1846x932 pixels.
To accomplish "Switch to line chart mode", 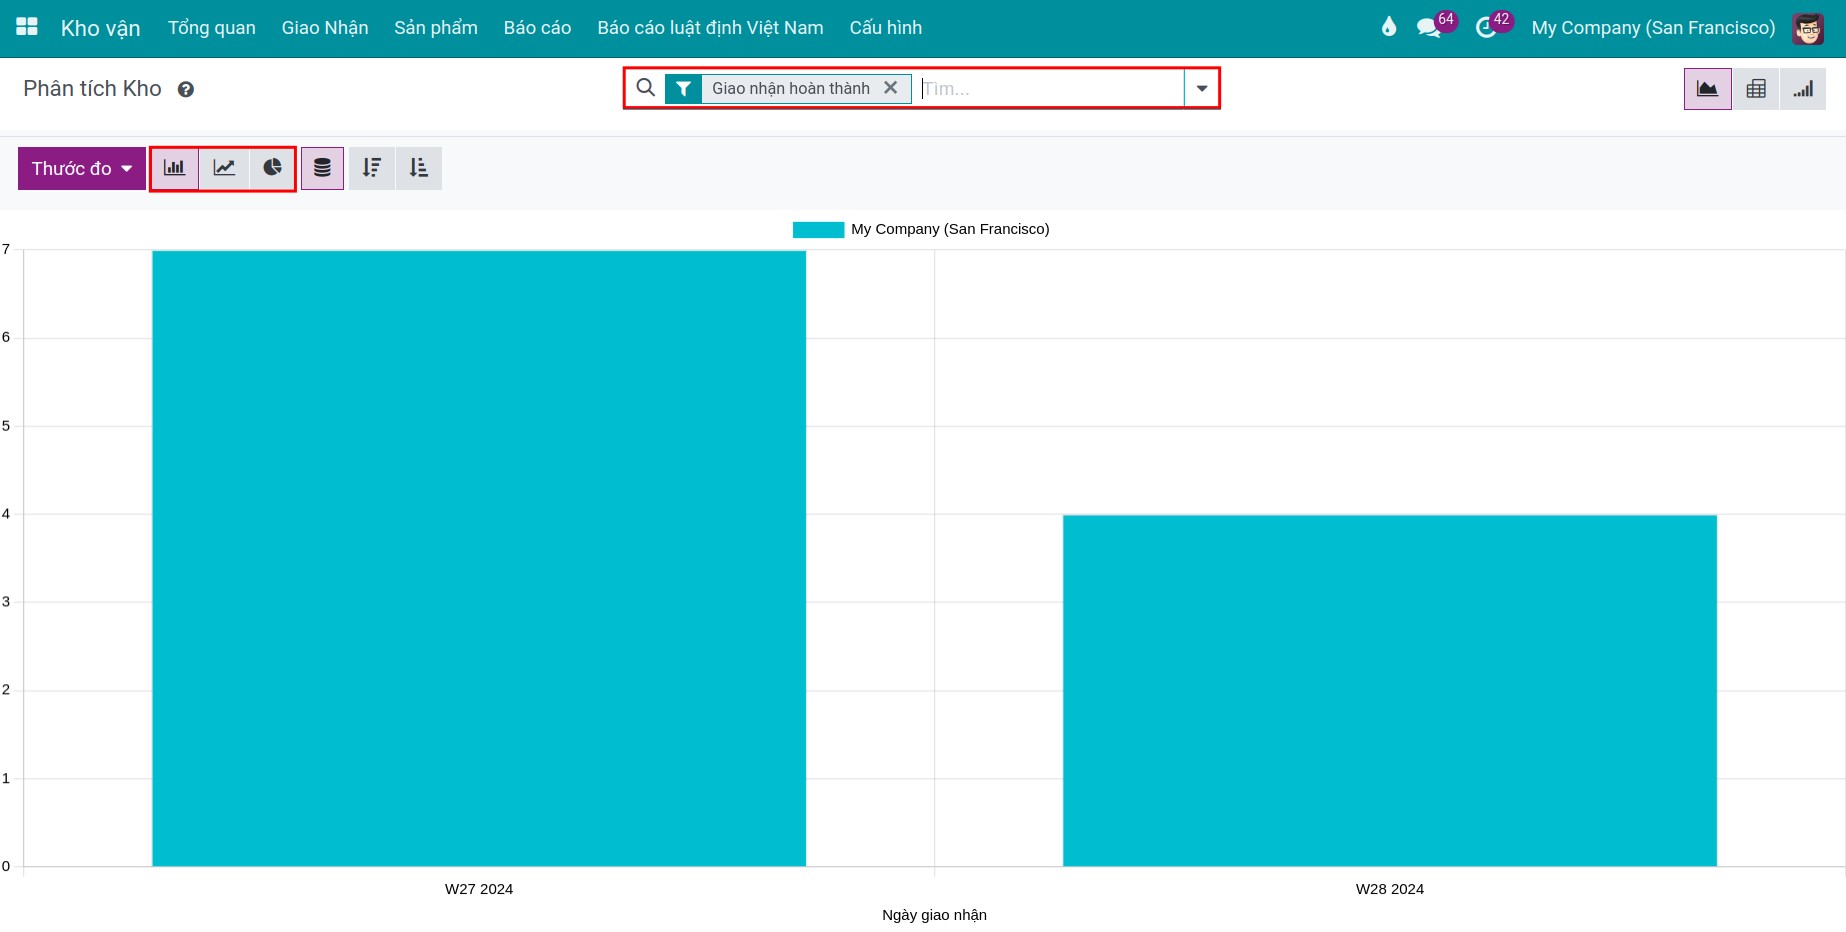I will 224,168.
